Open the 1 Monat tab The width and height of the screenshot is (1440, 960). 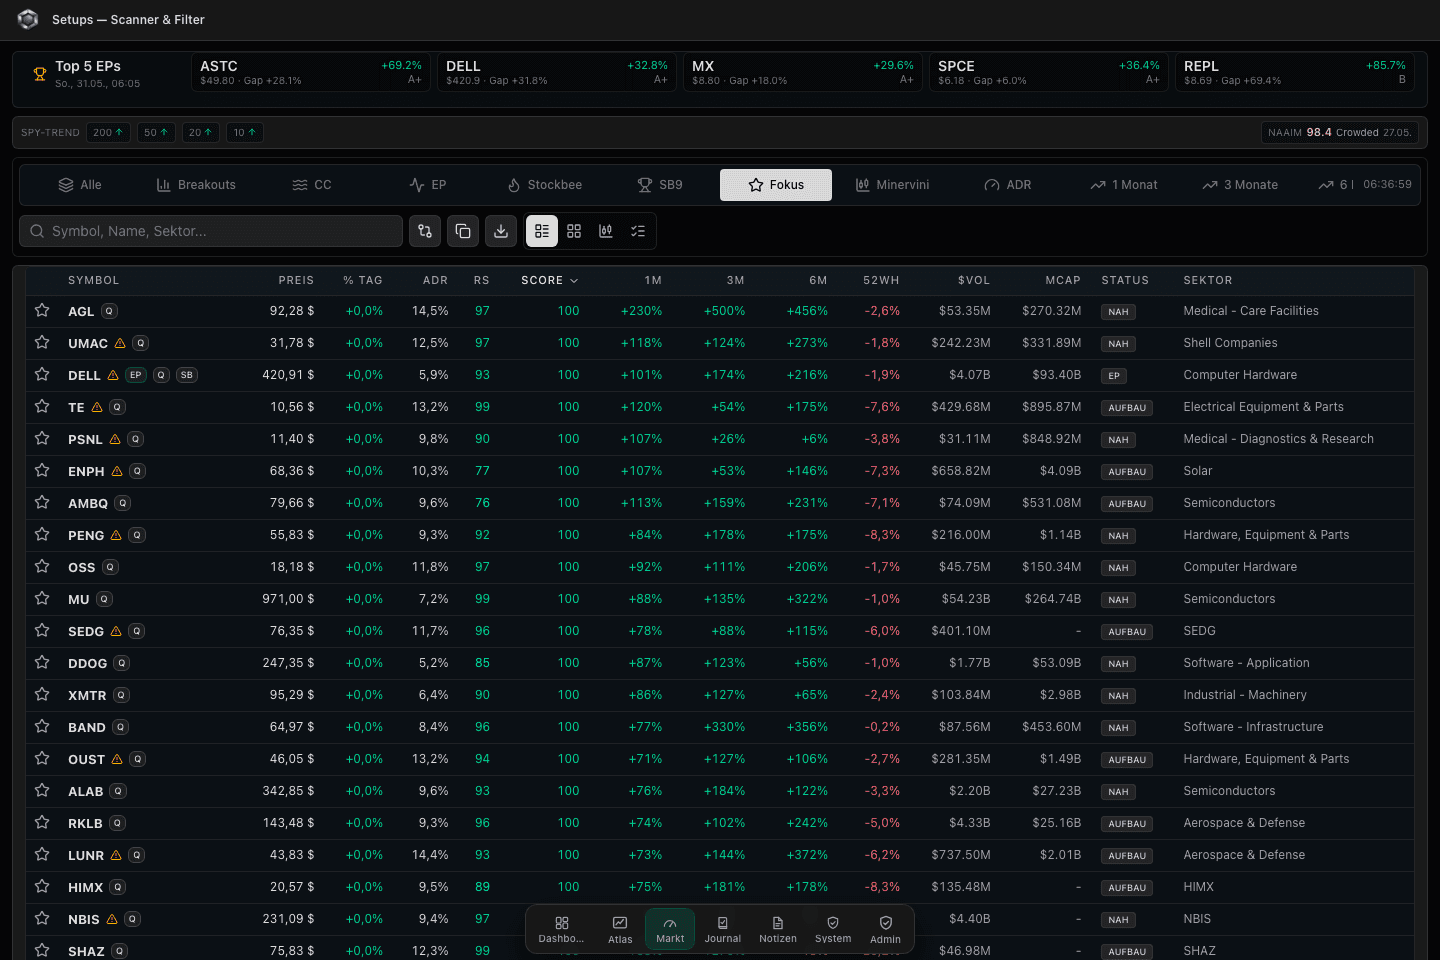point(1124,185)
